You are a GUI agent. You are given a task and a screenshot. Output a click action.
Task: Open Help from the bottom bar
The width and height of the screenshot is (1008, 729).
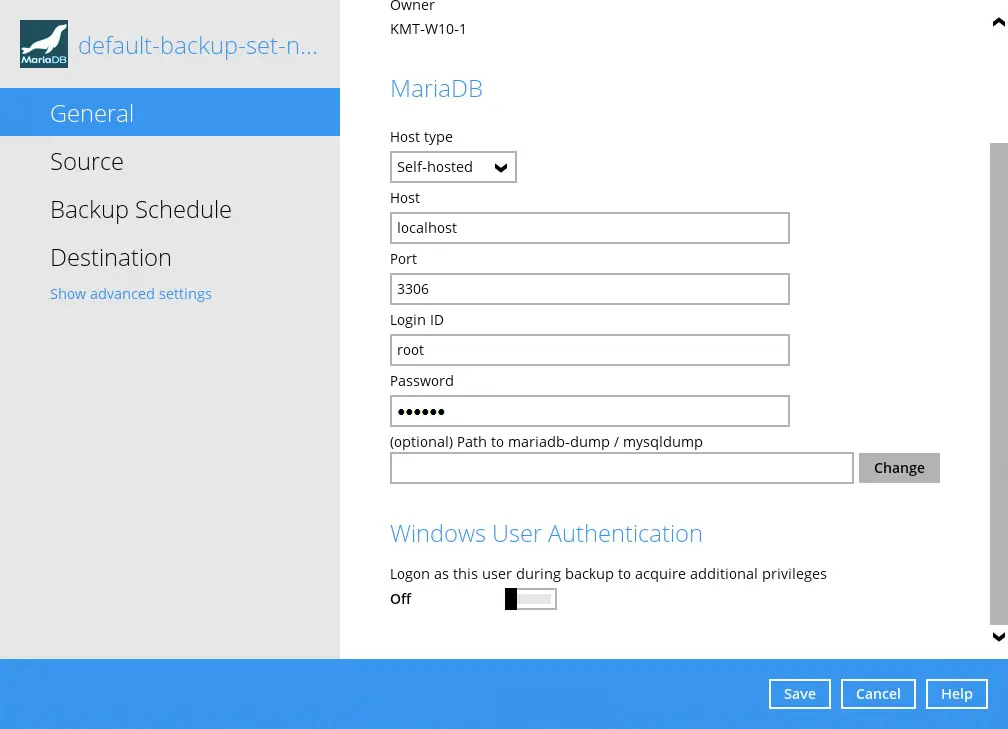coord(956,694)
